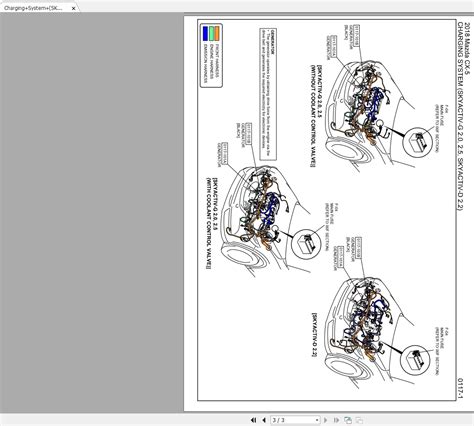Viewport: 474px width, 426px height.
Task: Click the next page arrow
Action: (x=326, y=420)
